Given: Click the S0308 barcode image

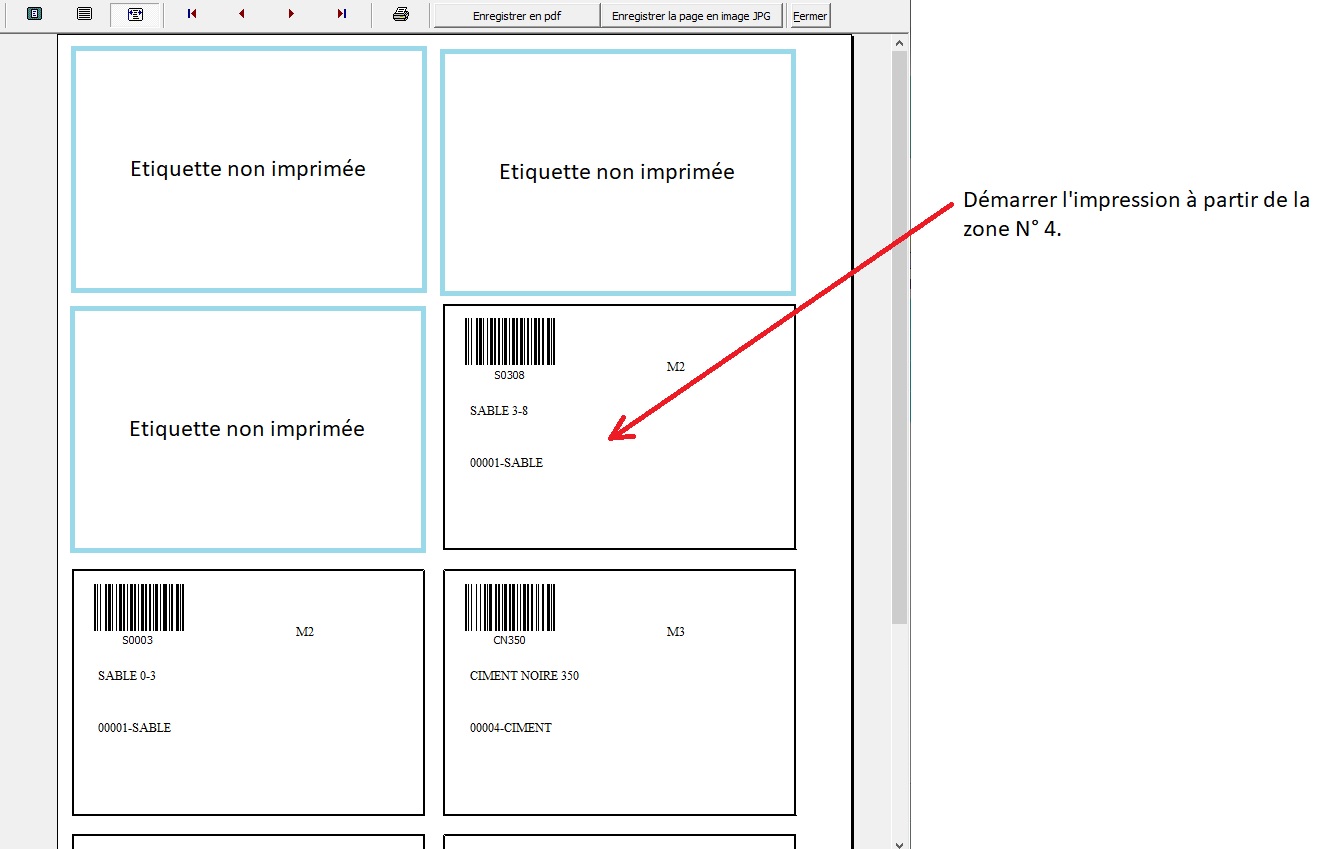Looking at the screenshot, I should (x=510, y=342).
